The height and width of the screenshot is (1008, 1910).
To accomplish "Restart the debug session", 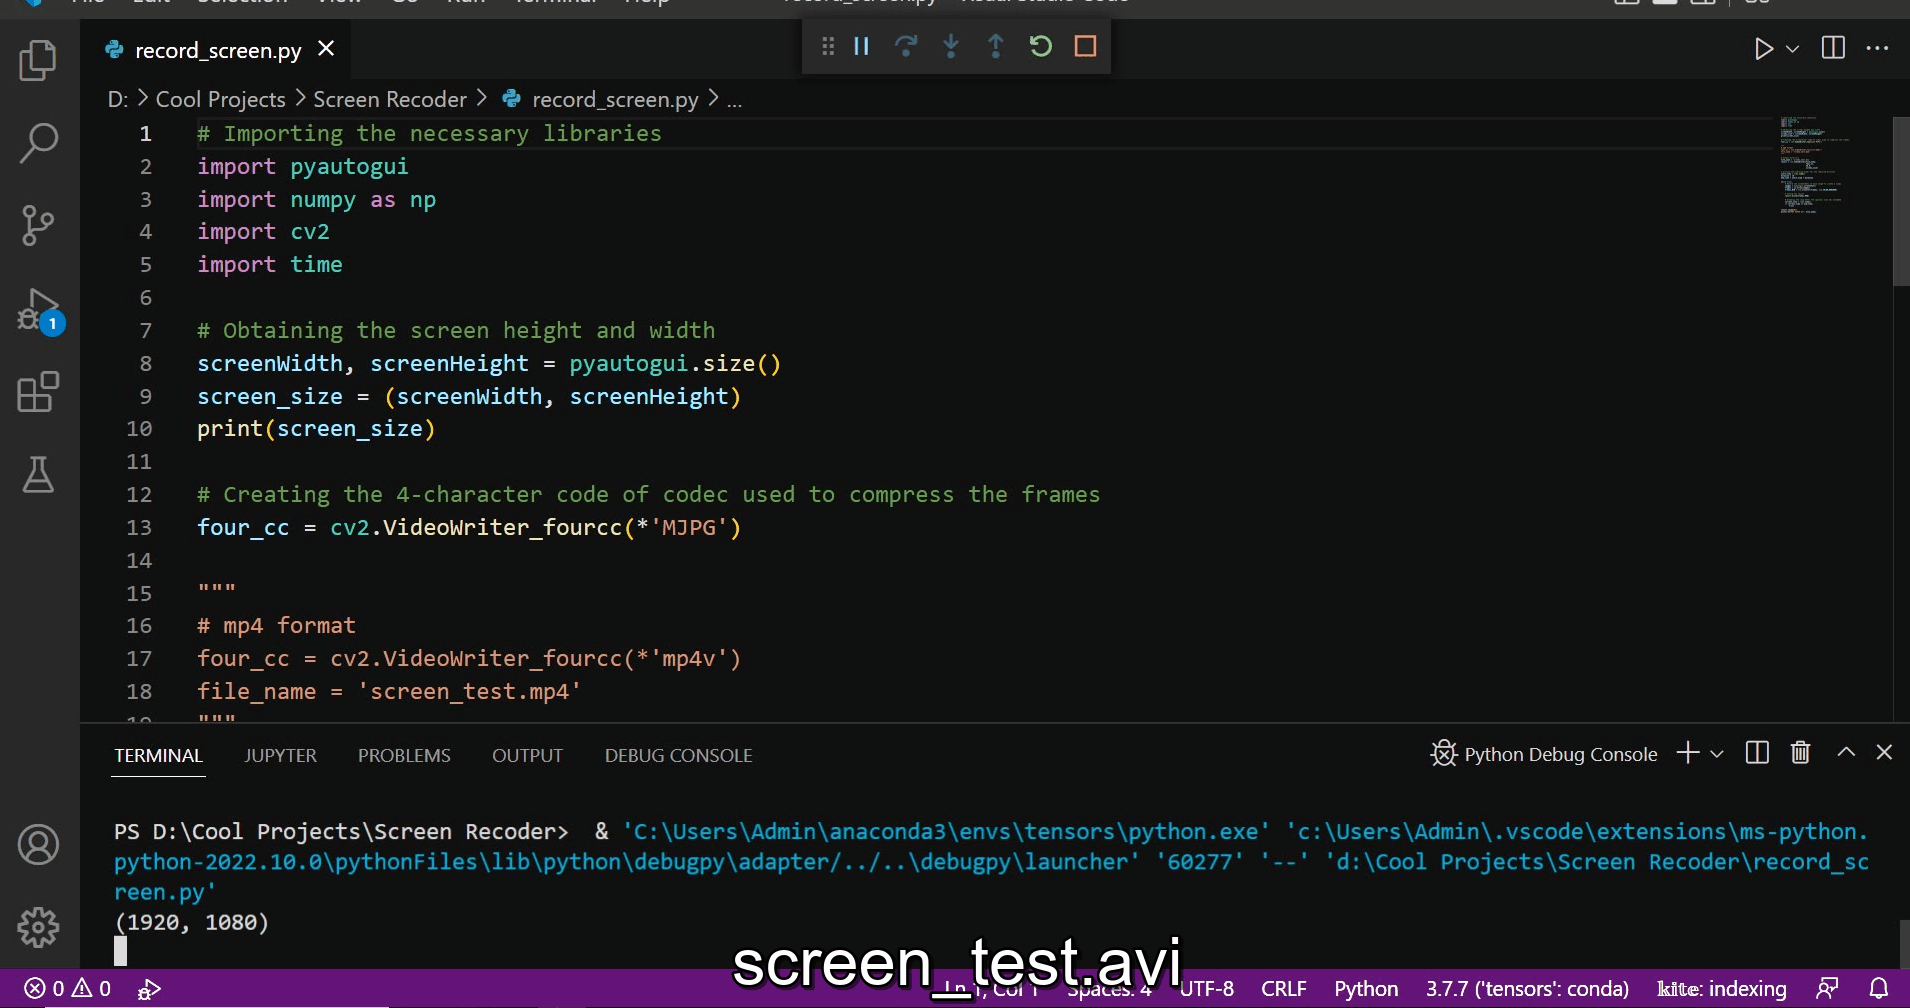I will pyautogui.click(x=1040, y=46).
